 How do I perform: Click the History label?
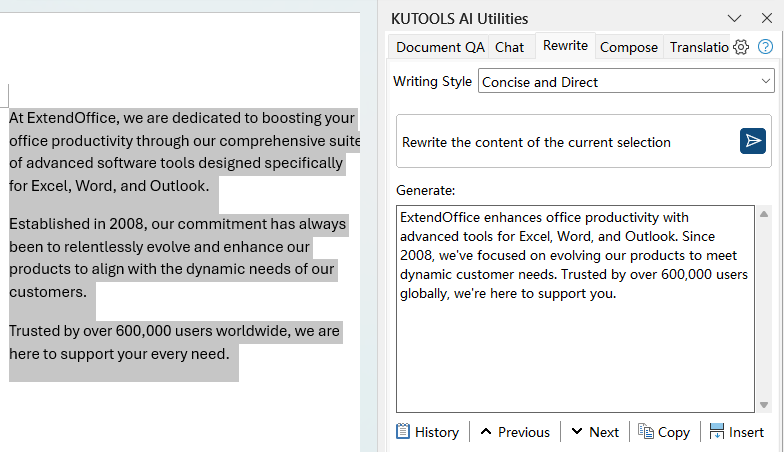(436, 432)
